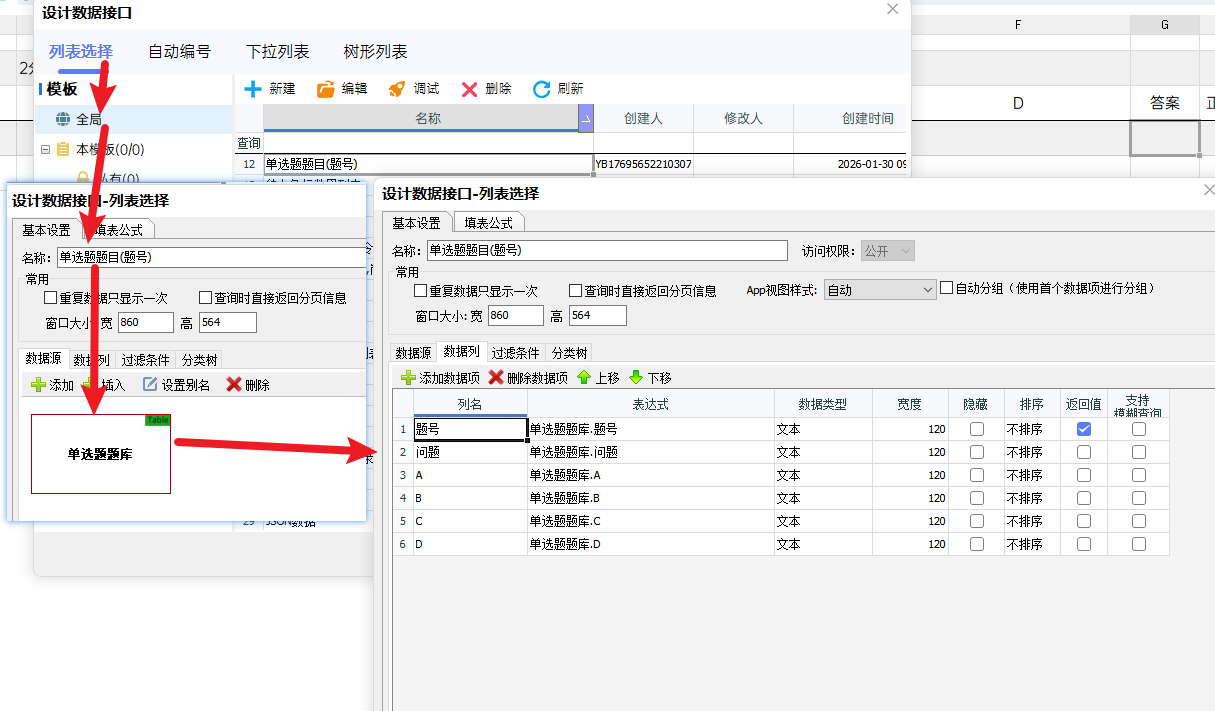This screenshot has height=711, width=1215.
Task: Click the 刷新 refresh icon
Action: click(541, 89)
